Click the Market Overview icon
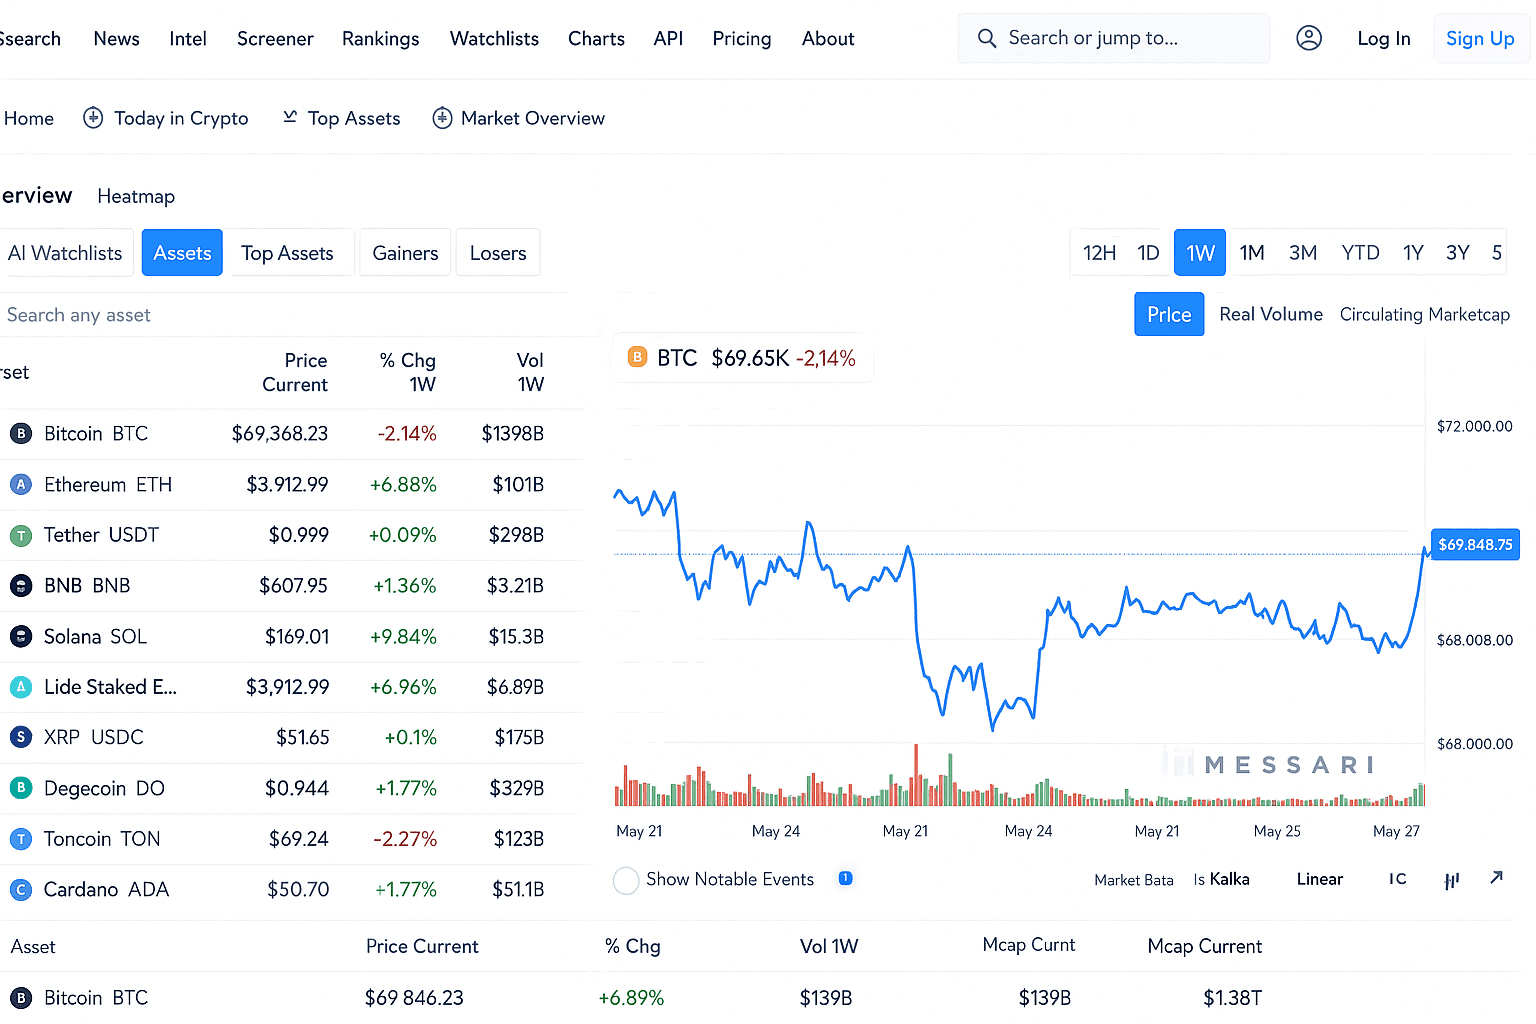This screenshot has height=1024, width=1536. pos(442,118)
